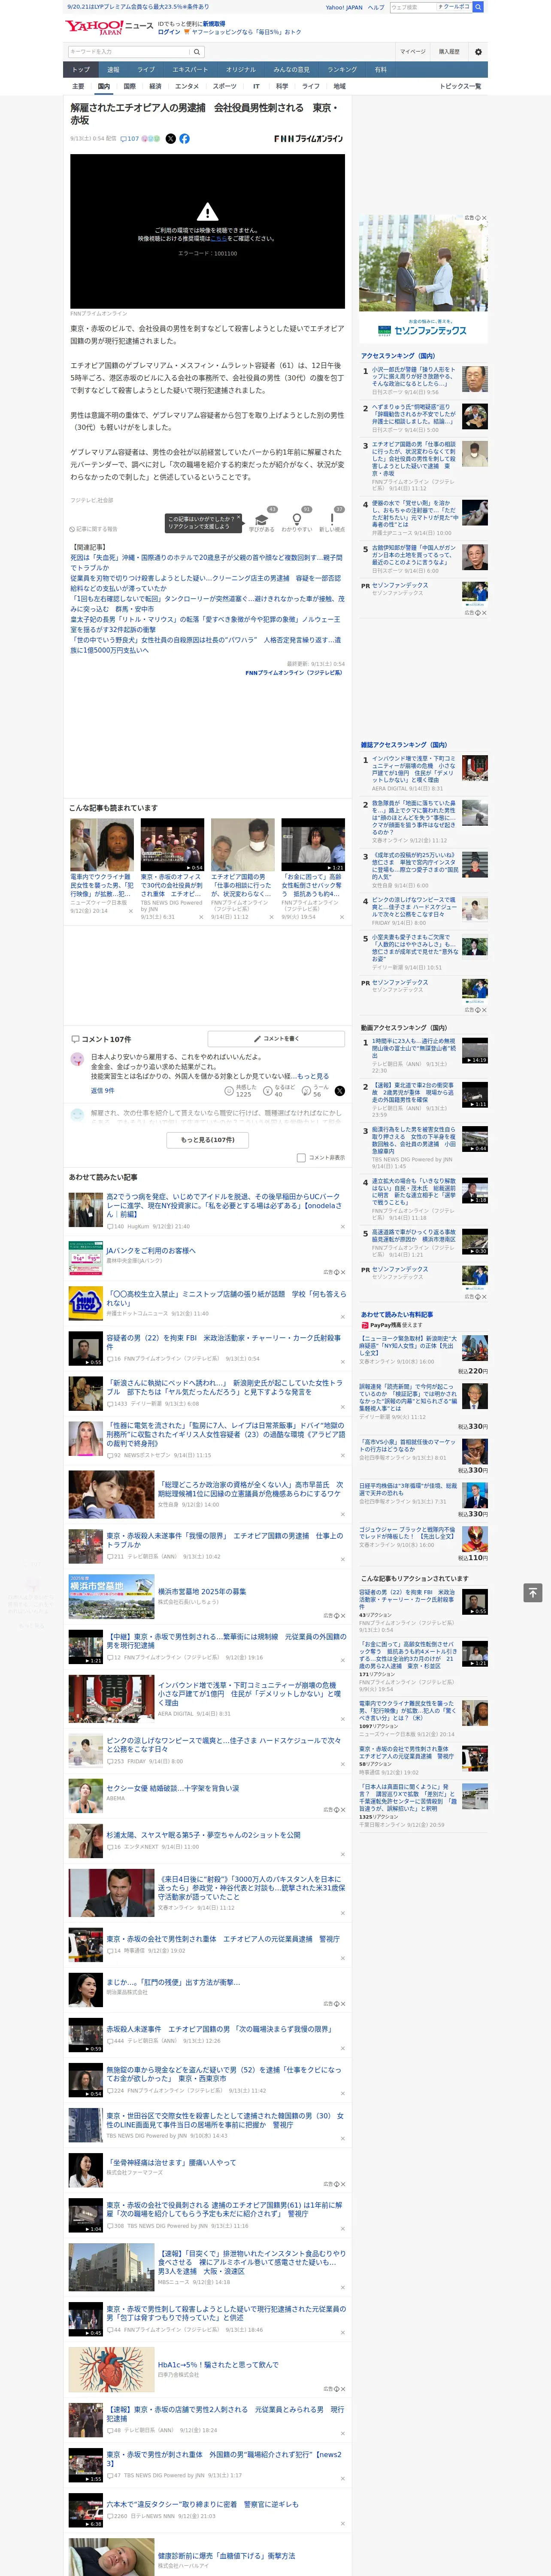Open the エキスパート navigation tab

(x=190, y=70)
